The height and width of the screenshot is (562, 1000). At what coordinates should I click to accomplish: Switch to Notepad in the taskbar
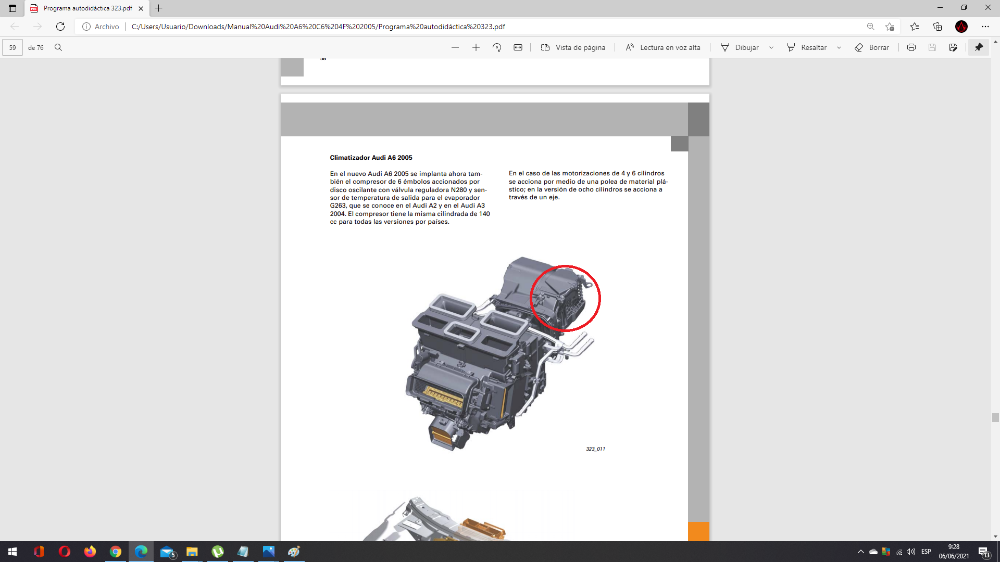click(243, 552)
